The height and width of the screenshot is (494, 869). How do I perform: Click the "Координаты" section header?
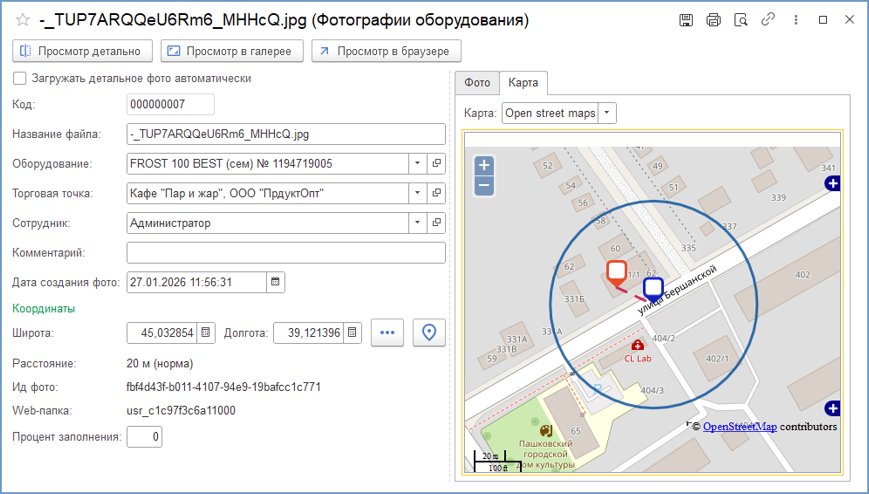pos(43,309)
